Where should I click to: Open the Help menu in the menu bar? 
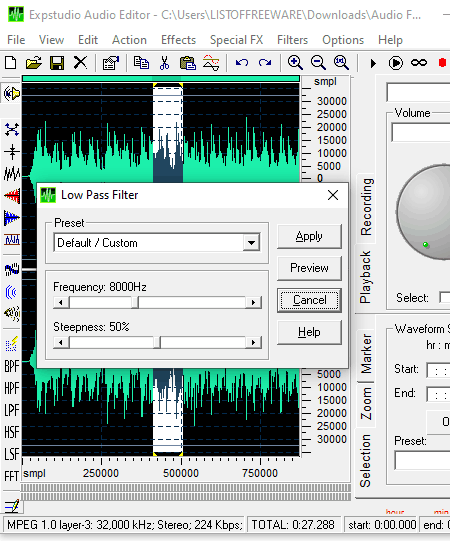pyautogui.click(x=390, y=40)
